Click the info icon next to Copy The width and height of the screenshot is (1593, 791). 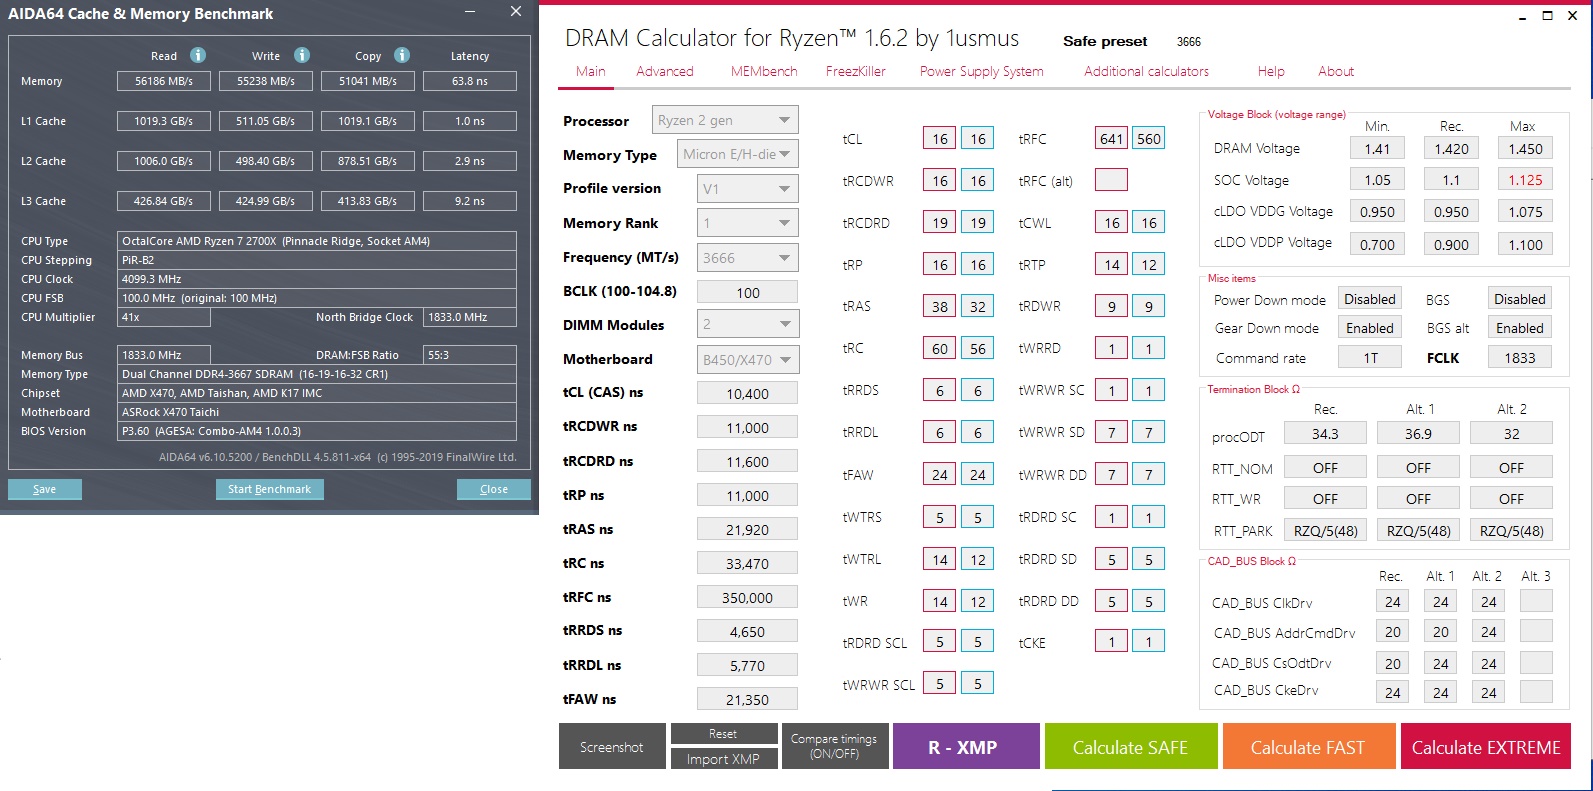(x=402, y=55)
